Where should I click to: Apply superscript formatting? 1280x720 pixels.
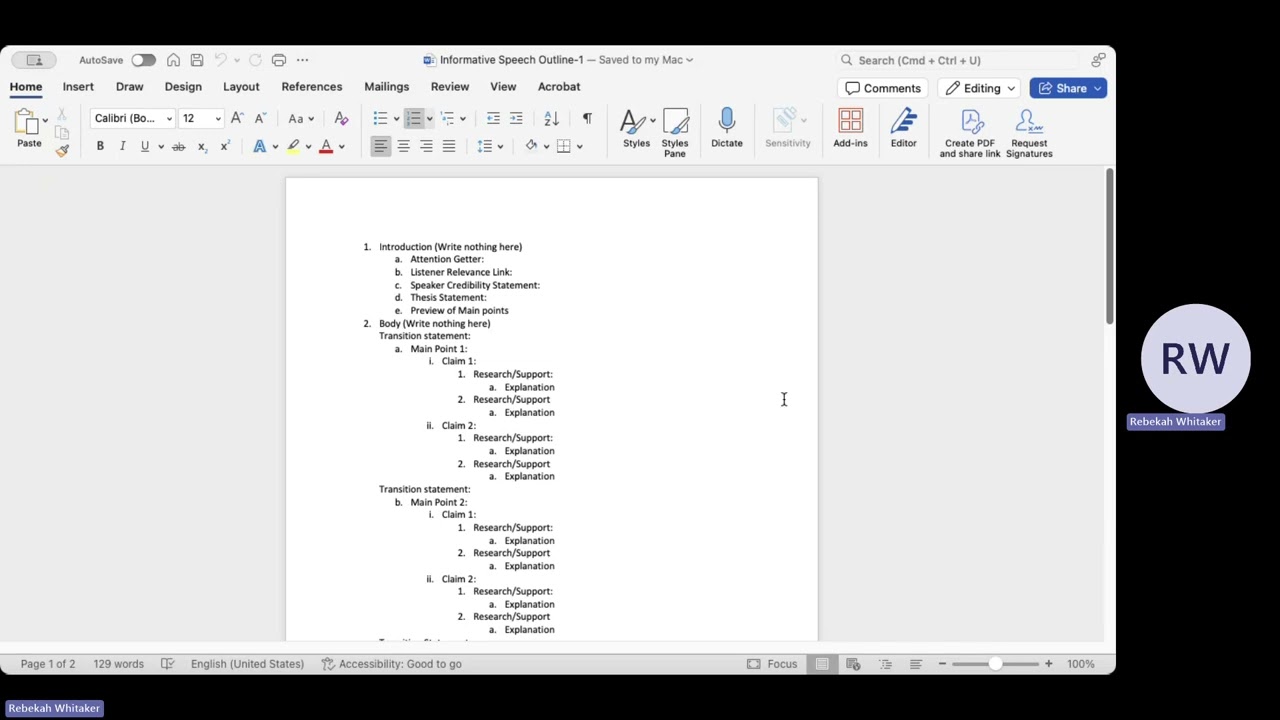pyautogui.click(x=225, y=146)
